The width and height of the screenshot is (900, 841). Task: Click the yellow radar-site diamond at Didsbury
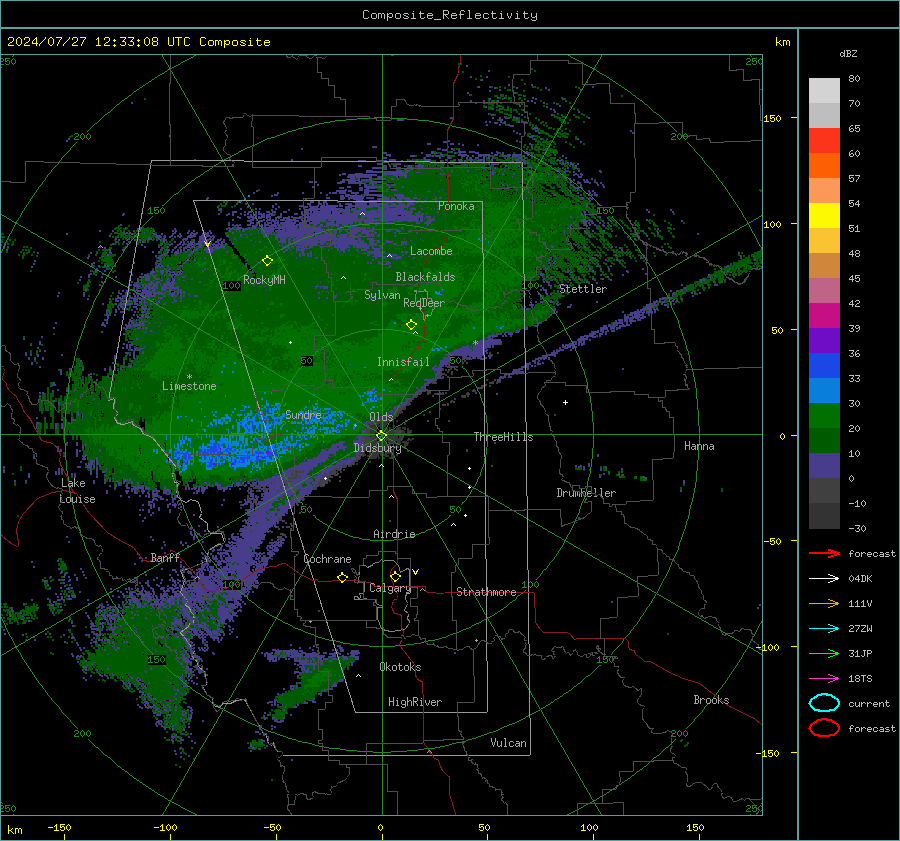(x=381, y=436)
